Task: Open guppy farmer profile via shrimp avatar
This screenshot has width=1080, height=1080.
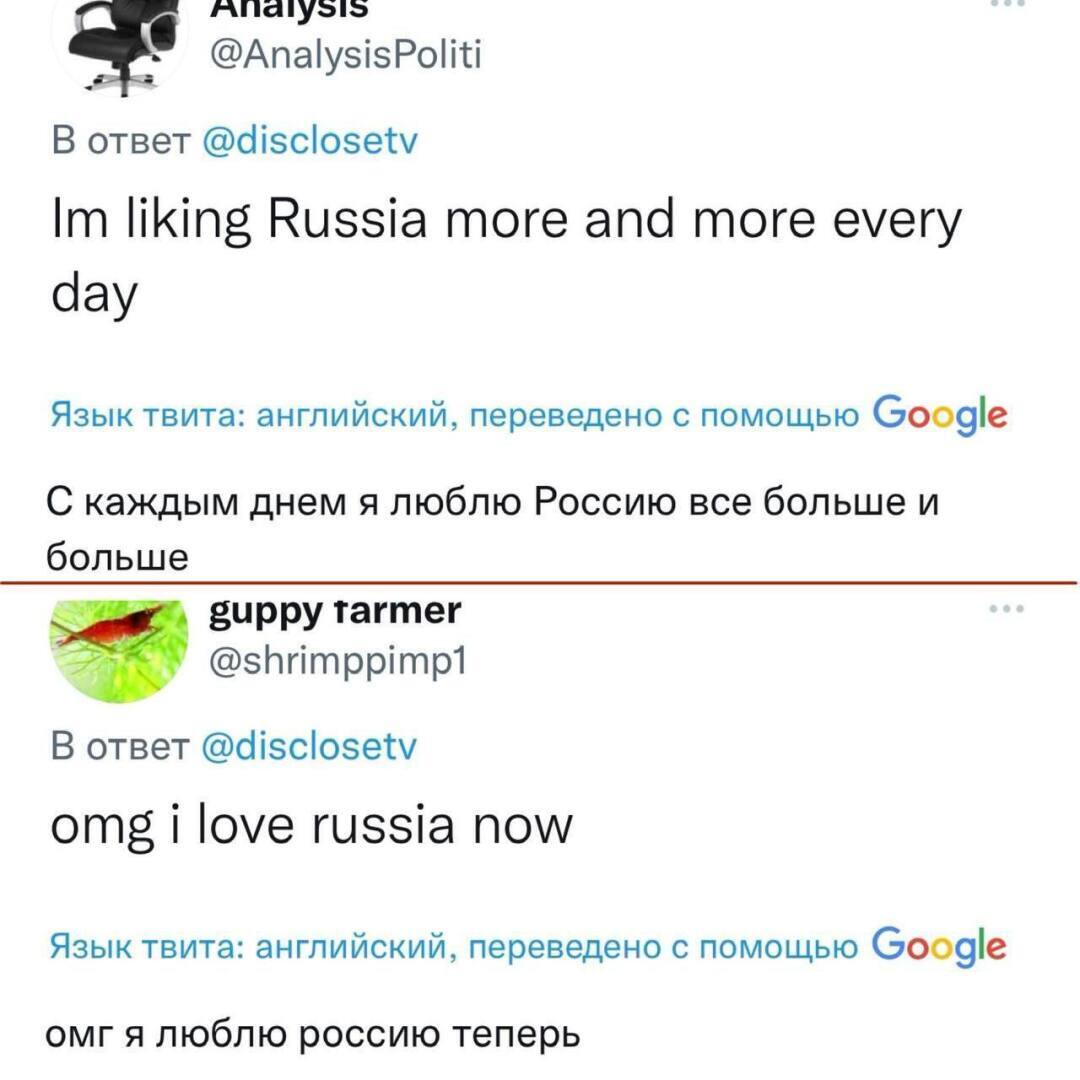Action: pyautogui.click(x=120, y=642)
